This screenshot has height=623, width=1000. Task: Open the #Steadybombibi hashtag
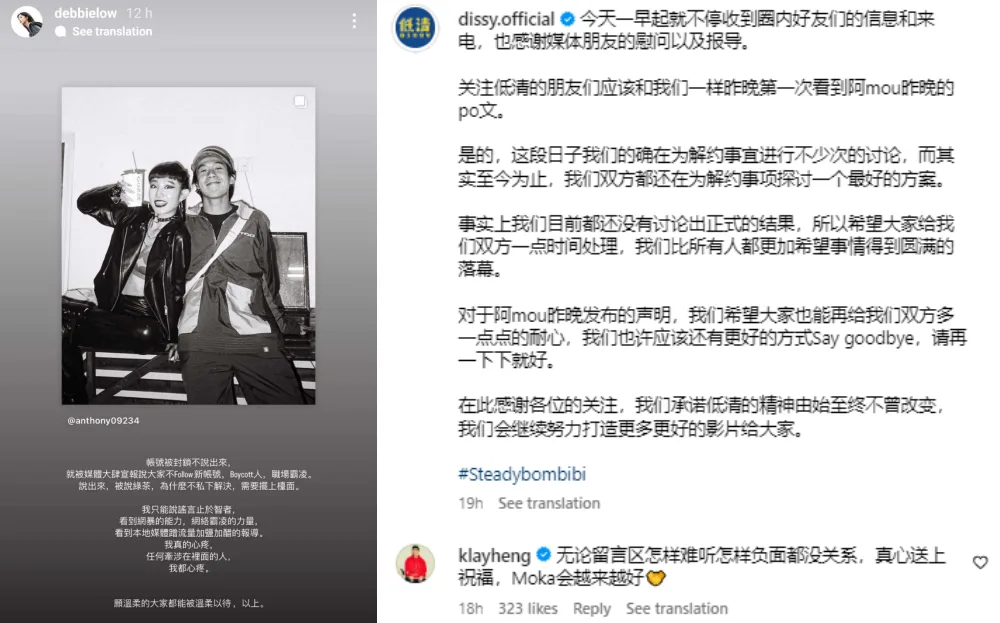click(522, 474)
